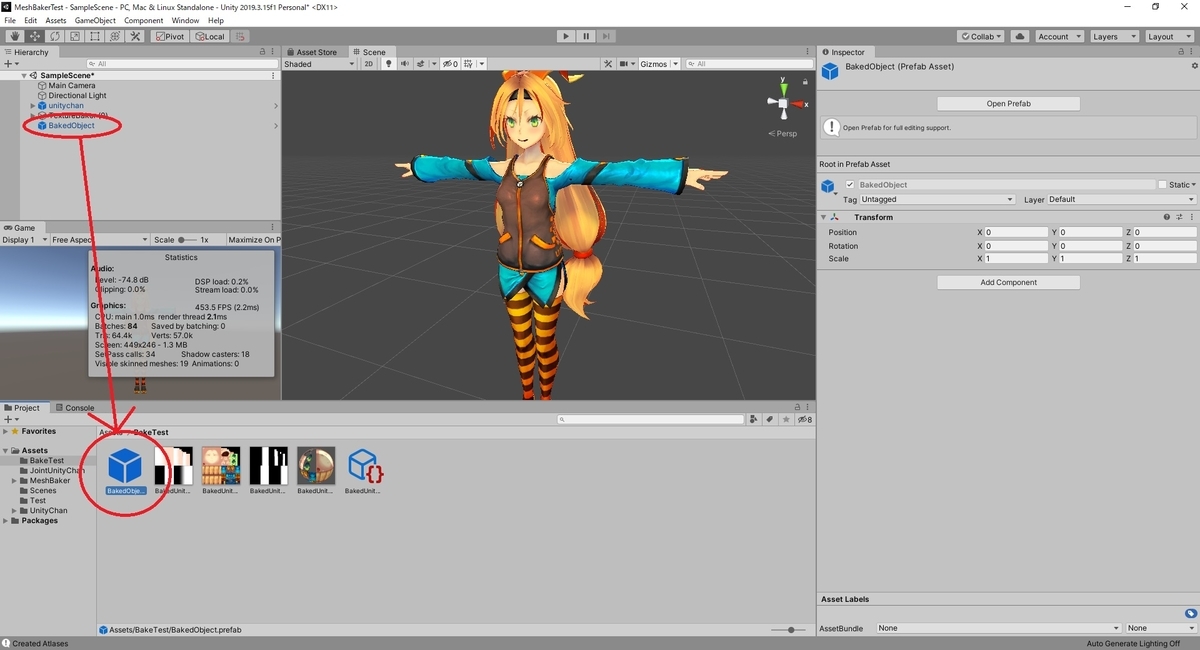Viewport: 1200px width, 650px height.
Task: Toggle scene audio speaker icon
Action: (x=405, y=64)
